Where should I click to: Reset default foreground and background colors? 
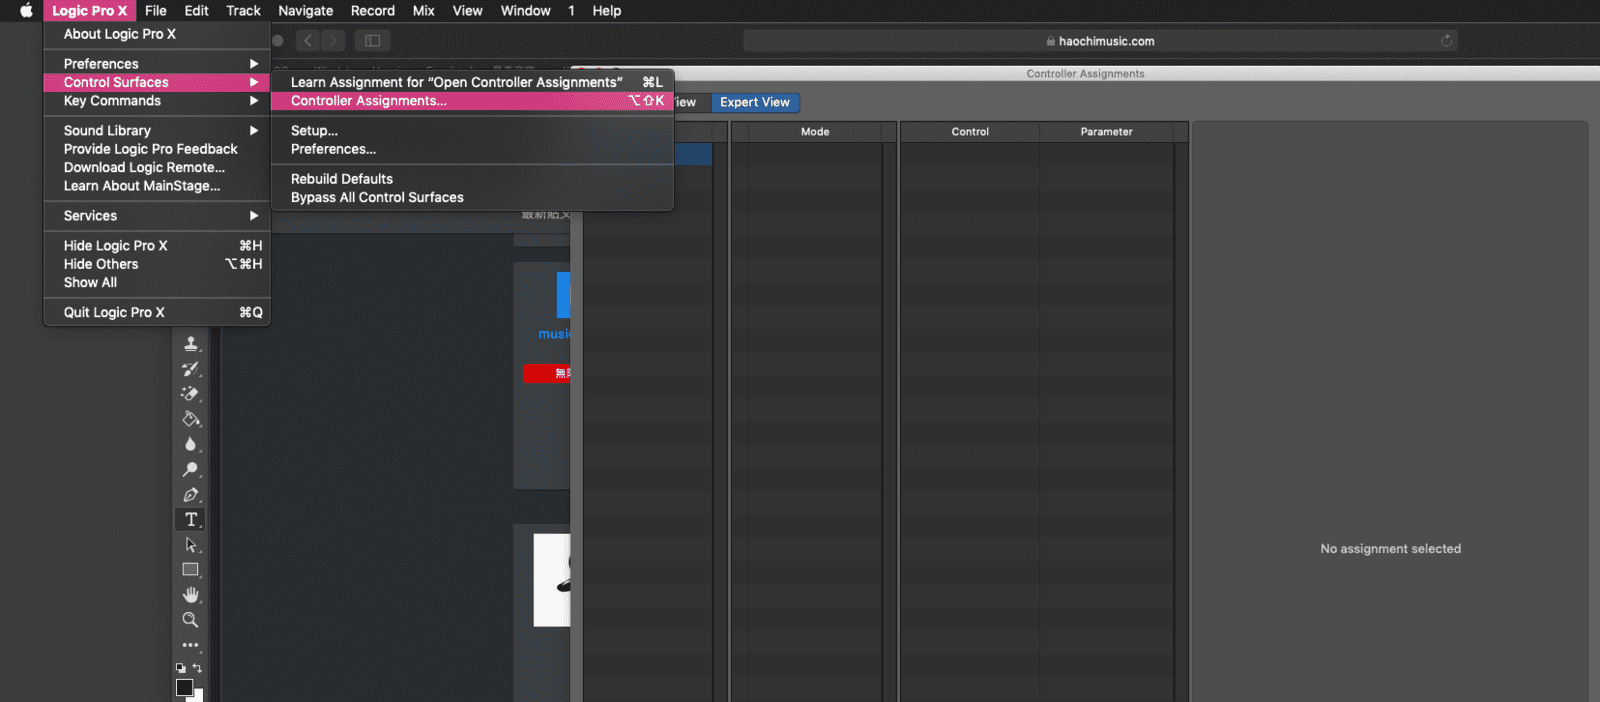point(181,668)
